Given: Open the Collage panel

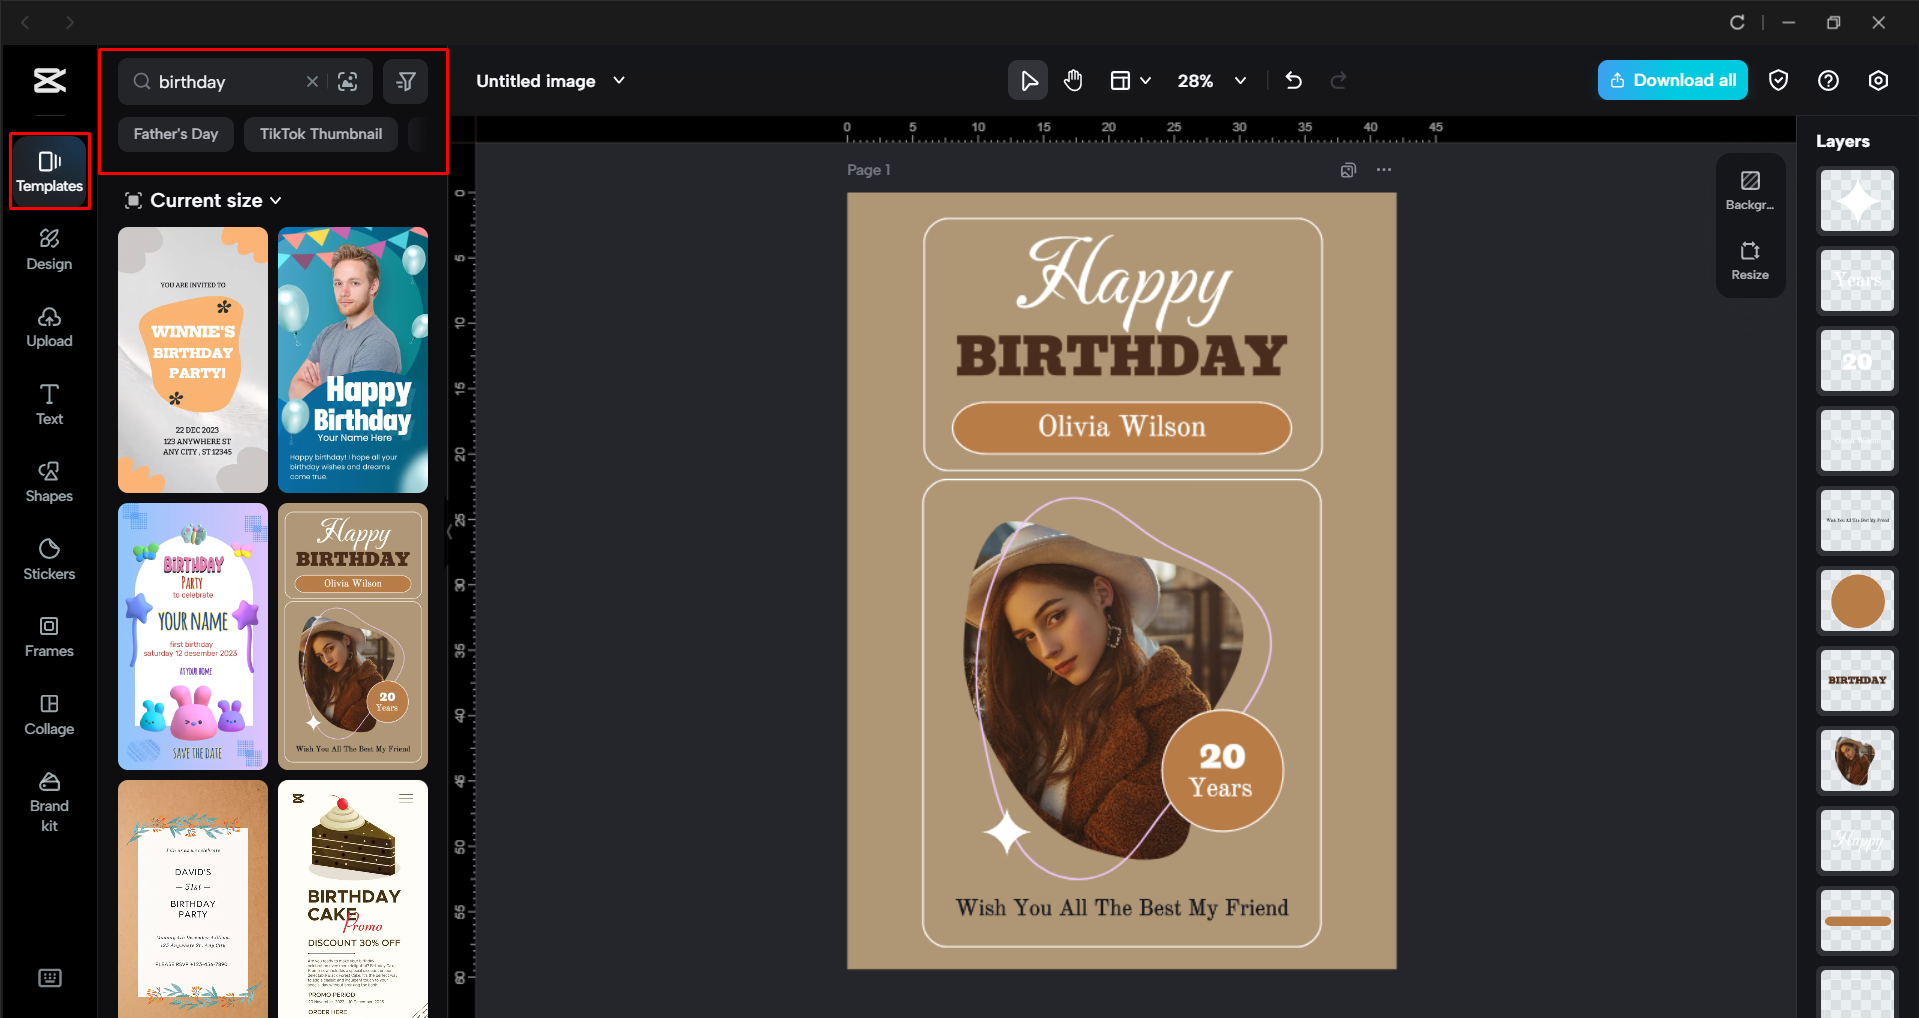Looking at the screenshot, I should click(49, 714).
